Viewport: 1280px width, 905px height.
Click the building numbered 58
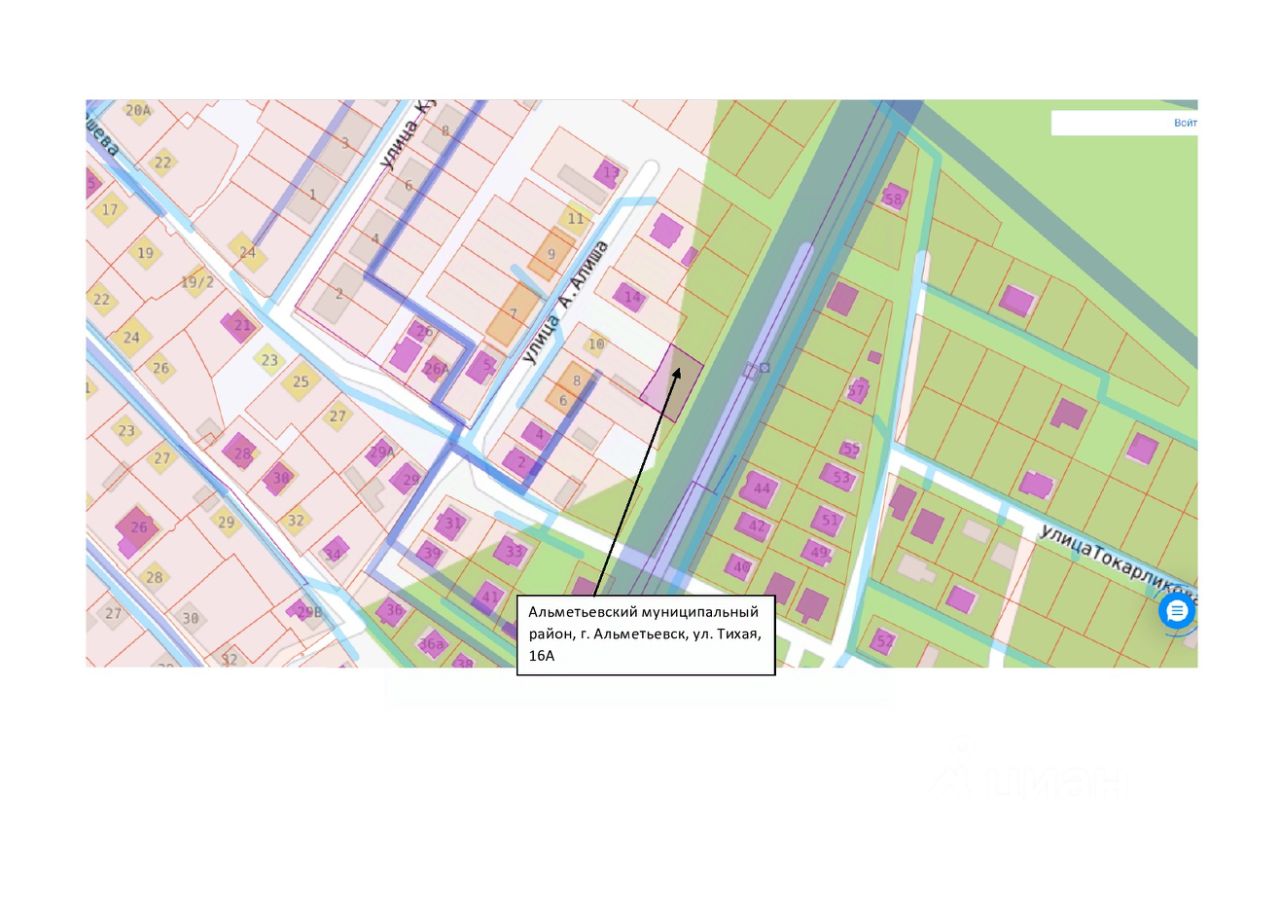[x=894, y=198]
